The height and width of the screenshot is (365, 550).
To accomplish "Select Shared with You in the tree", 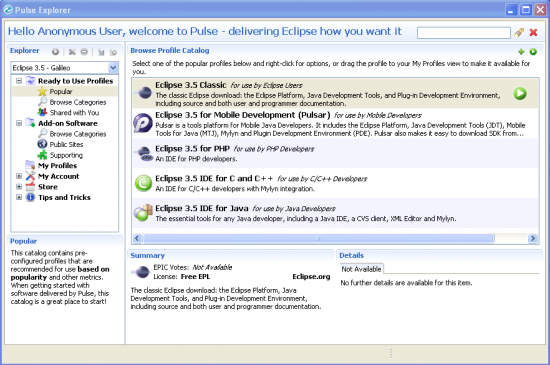I will [x=74, y=113].
